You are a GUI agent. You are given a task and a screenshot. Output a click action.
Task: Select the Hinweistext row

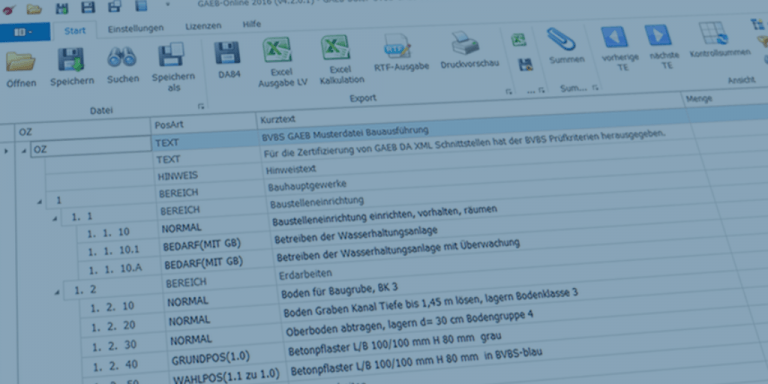(291, 169)
